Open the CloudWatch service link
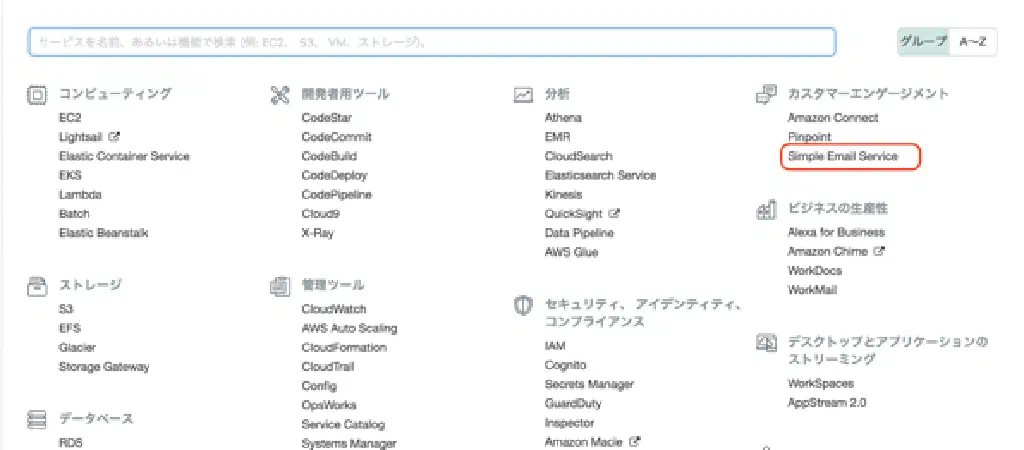 (x=334, y=310)
